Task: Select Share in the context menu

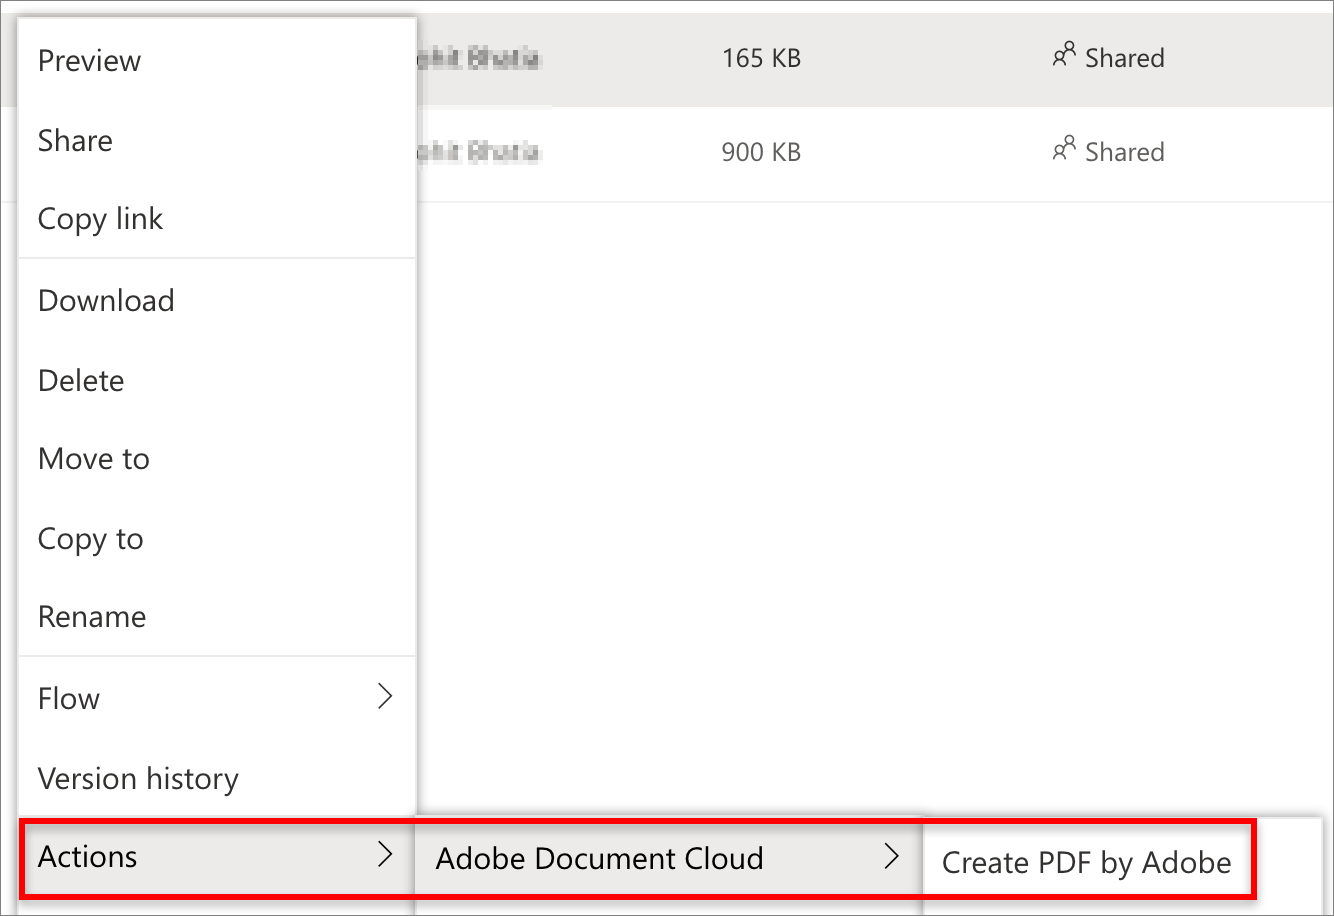Action: [x=75, y=141]
